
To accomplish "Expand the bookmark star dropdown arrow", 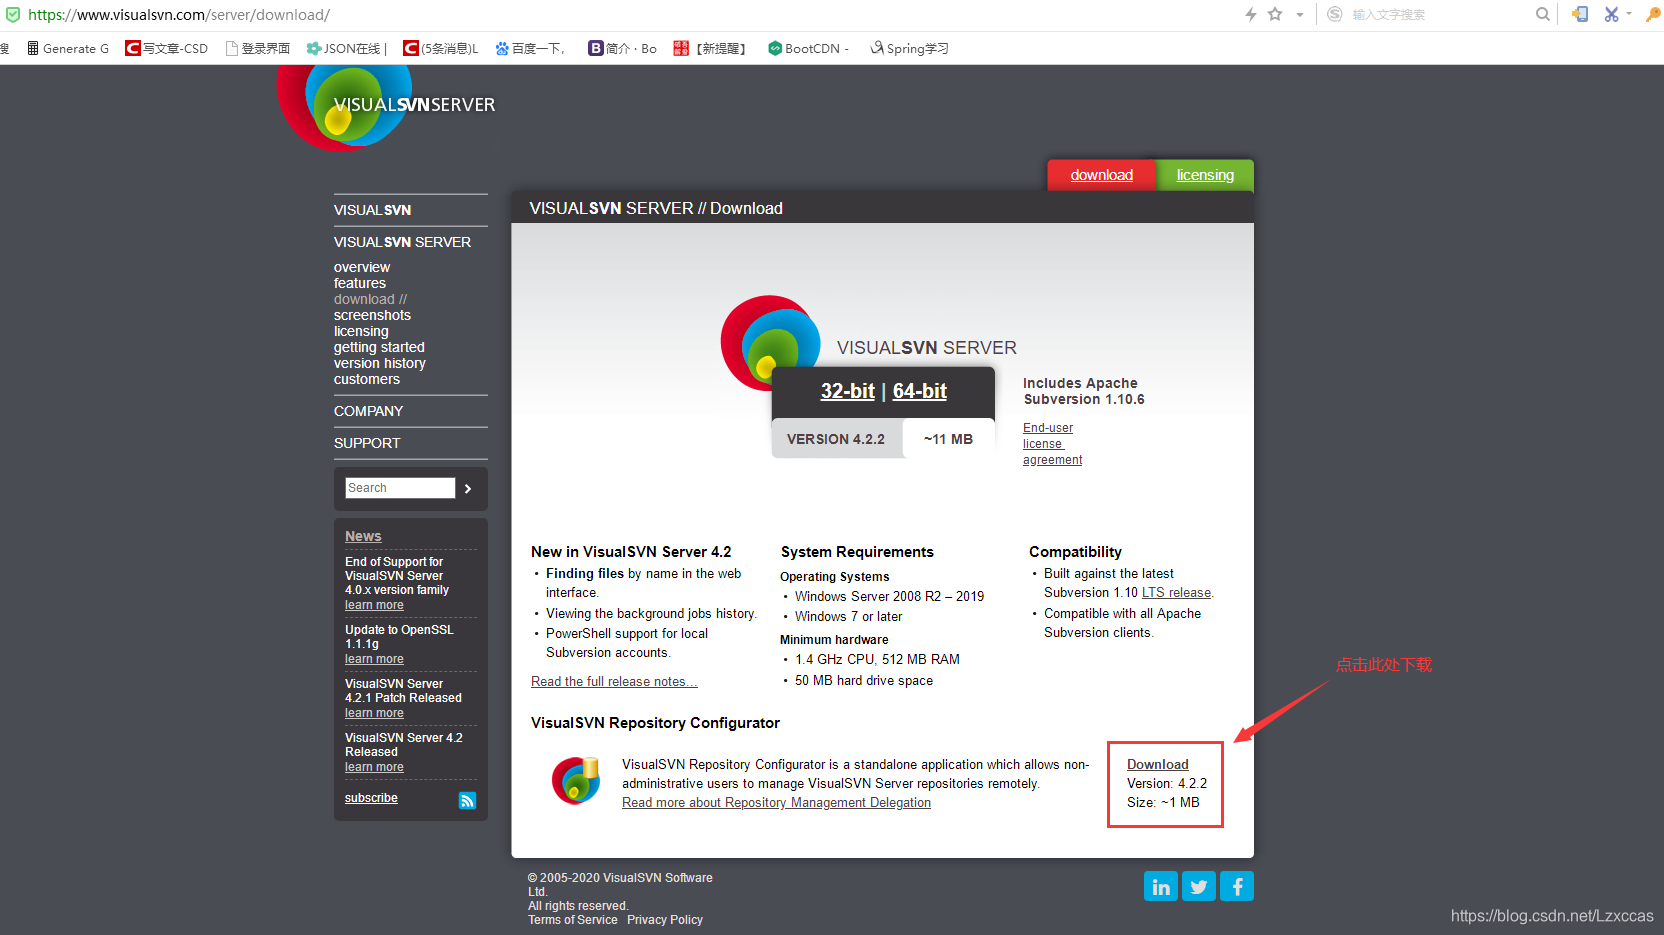I will coord(1300,15).
